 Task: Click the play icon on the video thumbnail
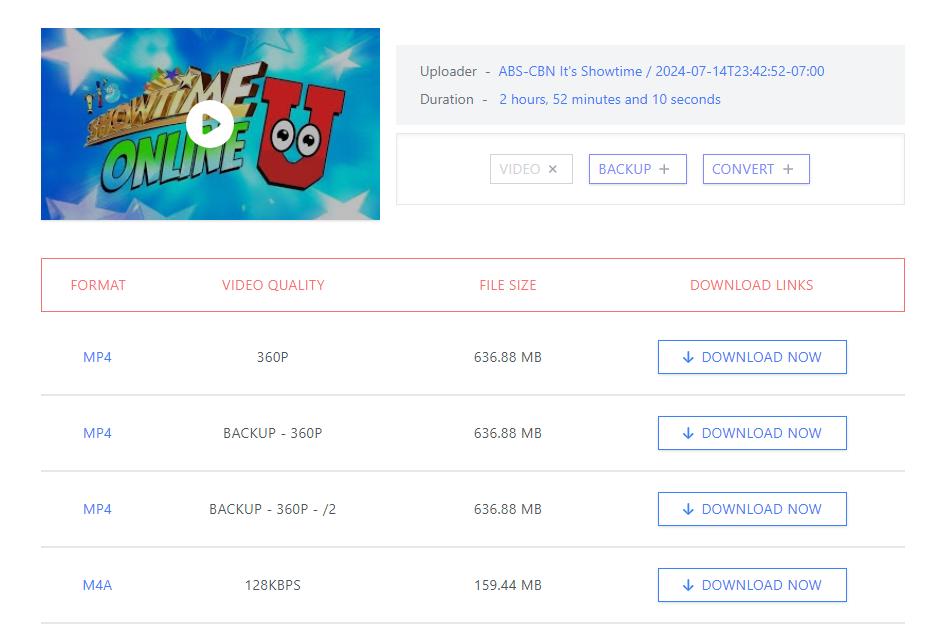click(210, 124)
